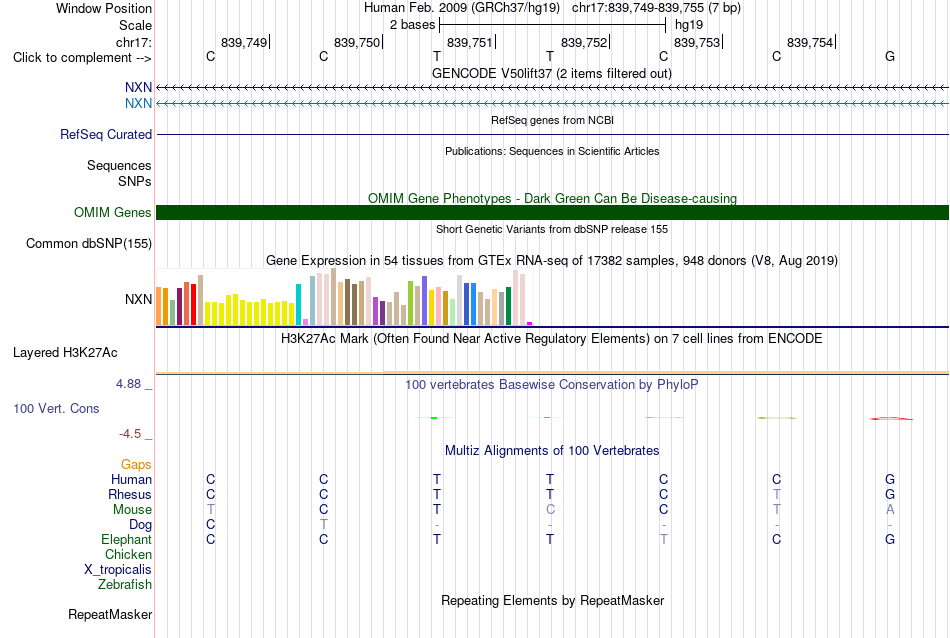Image resolution: width=950 pixels, height=638 pixels.
Task: Click the Elephant species label
Action: pos(126,540)
